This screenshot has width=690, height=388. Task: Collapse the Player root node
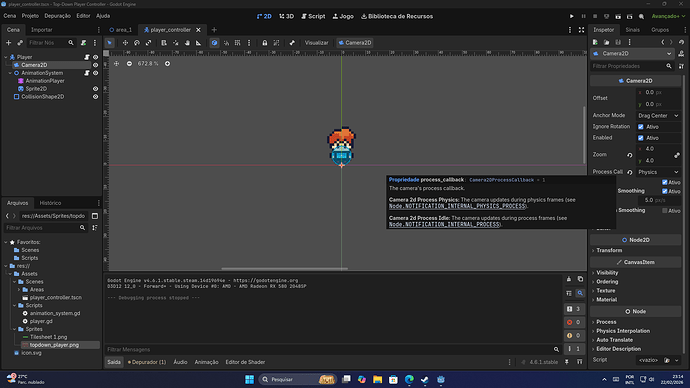click(x=6, y=57)
